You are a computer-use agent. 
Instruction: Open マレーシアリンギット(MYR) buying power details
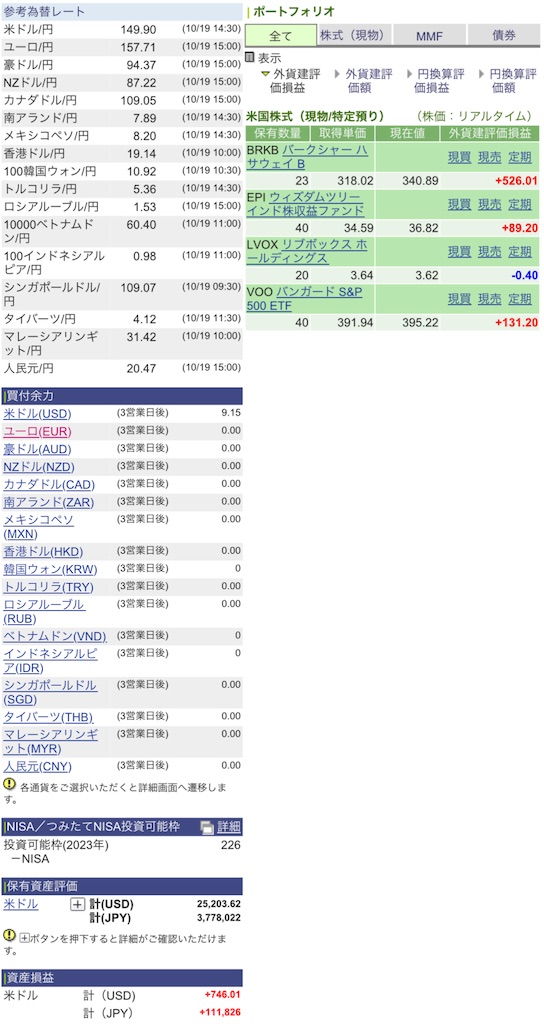point(51,741)
